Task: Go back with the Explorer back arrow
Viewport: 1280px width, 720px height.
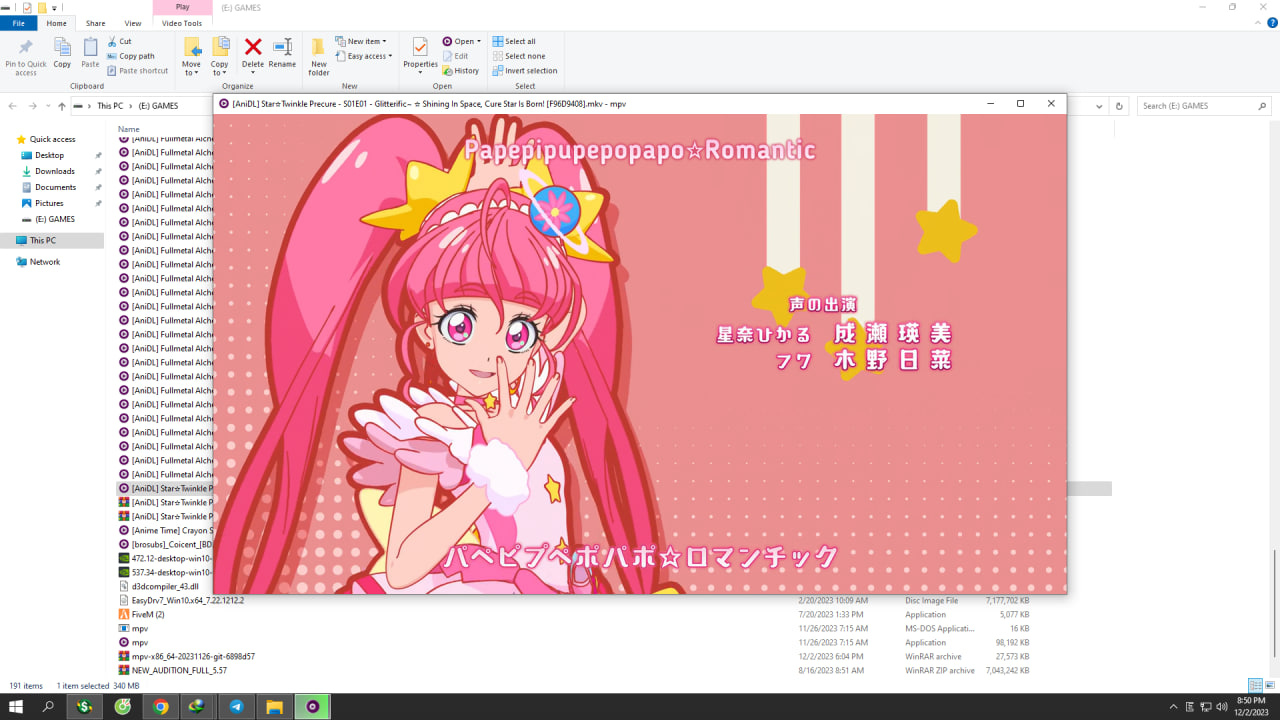Action: point(13,106)
